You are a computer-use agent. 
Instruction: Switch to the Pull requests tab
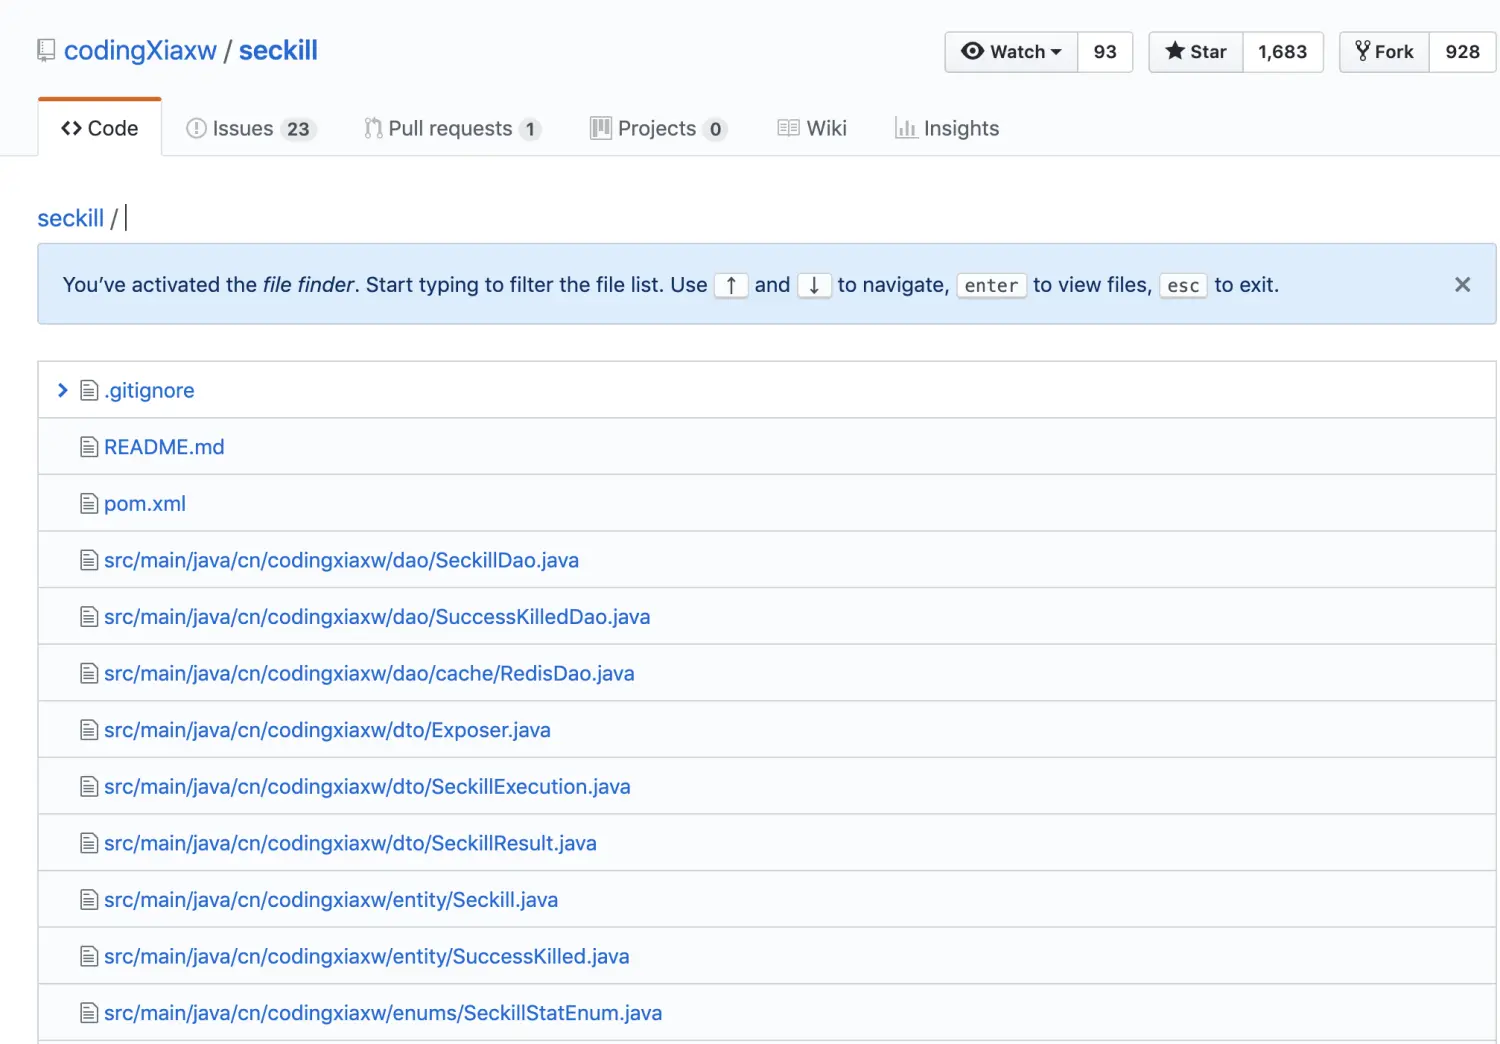[453, 129]
